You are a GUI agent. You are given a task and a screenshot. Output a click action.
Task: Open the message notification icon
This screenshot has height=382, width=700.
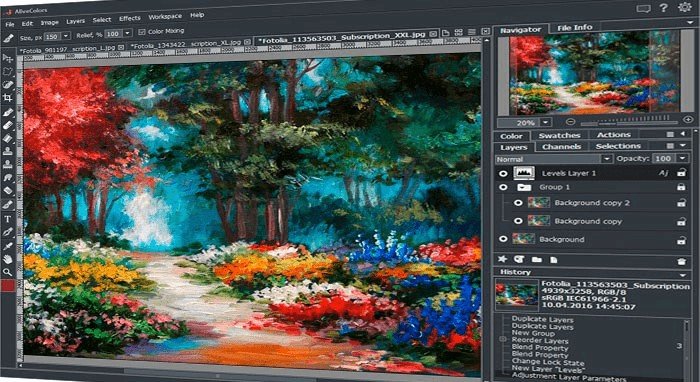coord(643,8)
